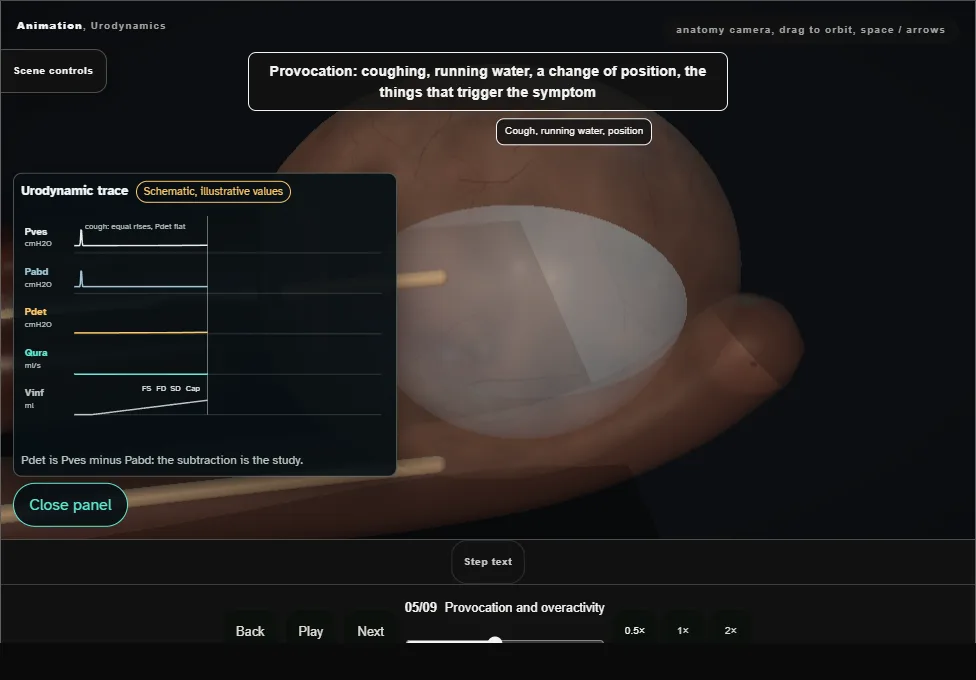Viewport: 976px width, 680px height.
Task: Start the animation with Play
Action: tap(311, 631)
